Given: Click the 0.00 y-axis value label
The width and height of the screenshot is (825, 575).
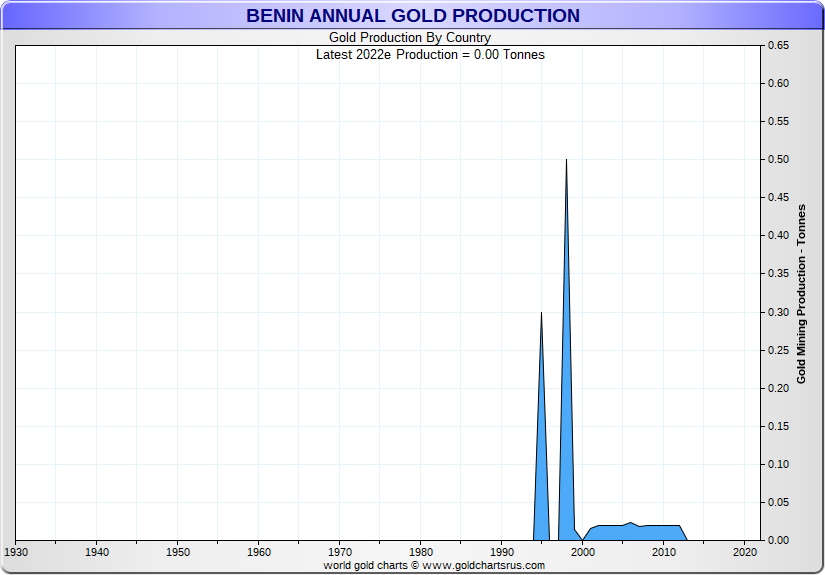Looking at the screenshot, I should [778, 540].
